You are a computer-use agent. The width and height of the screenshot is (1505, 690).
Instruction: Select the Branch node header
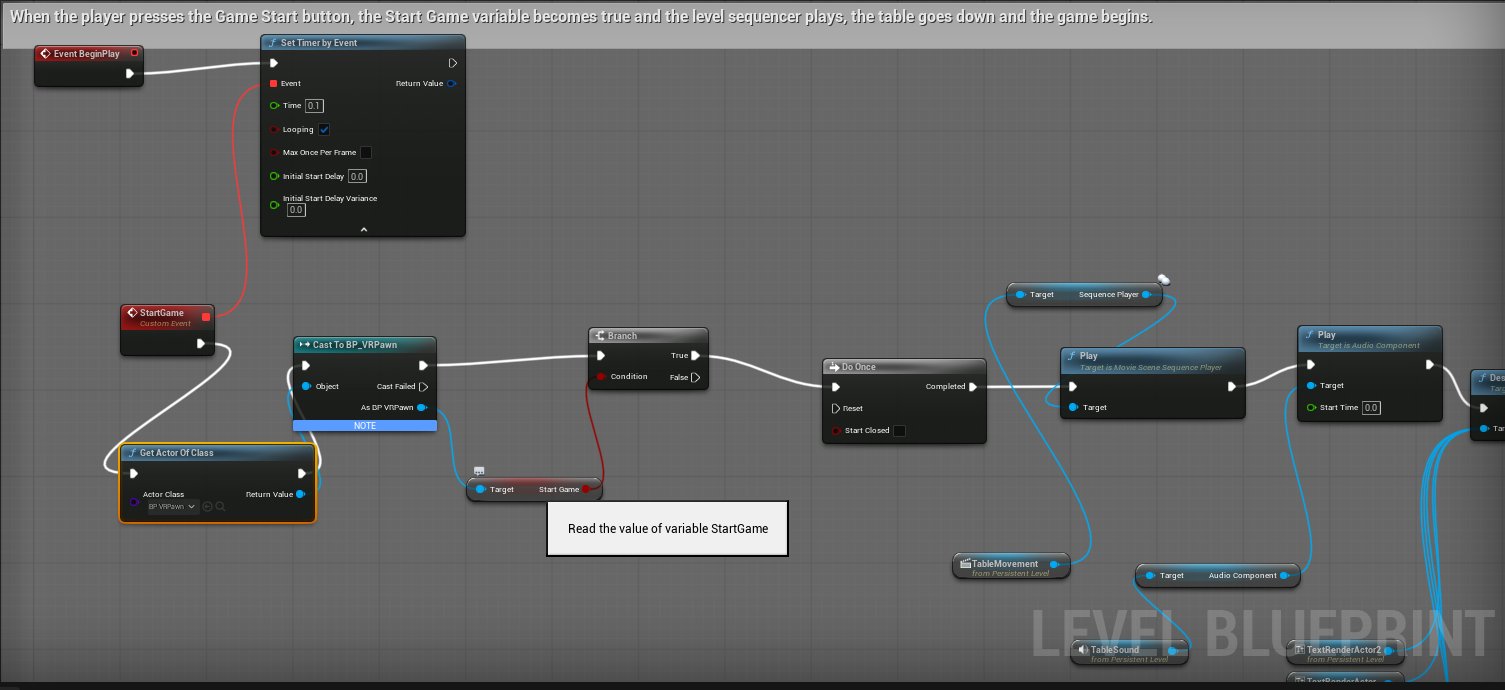click(x=648, y=335)
